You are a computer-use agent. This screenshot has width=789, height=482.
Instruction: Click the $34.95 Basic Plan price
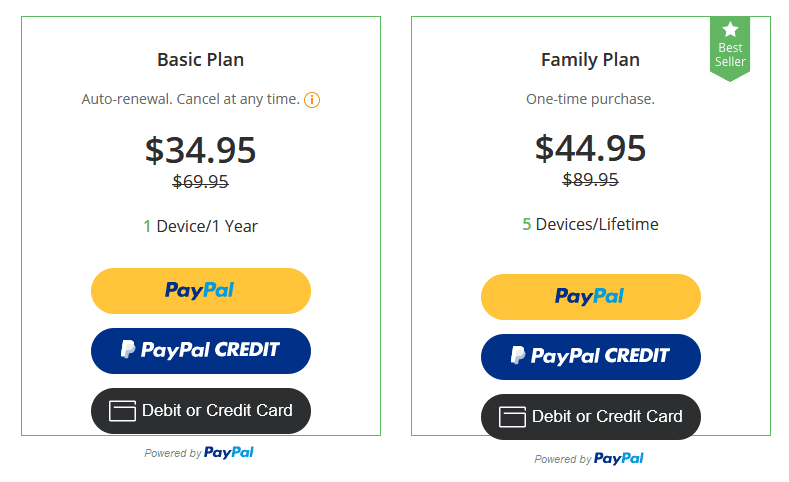[200, 150]
